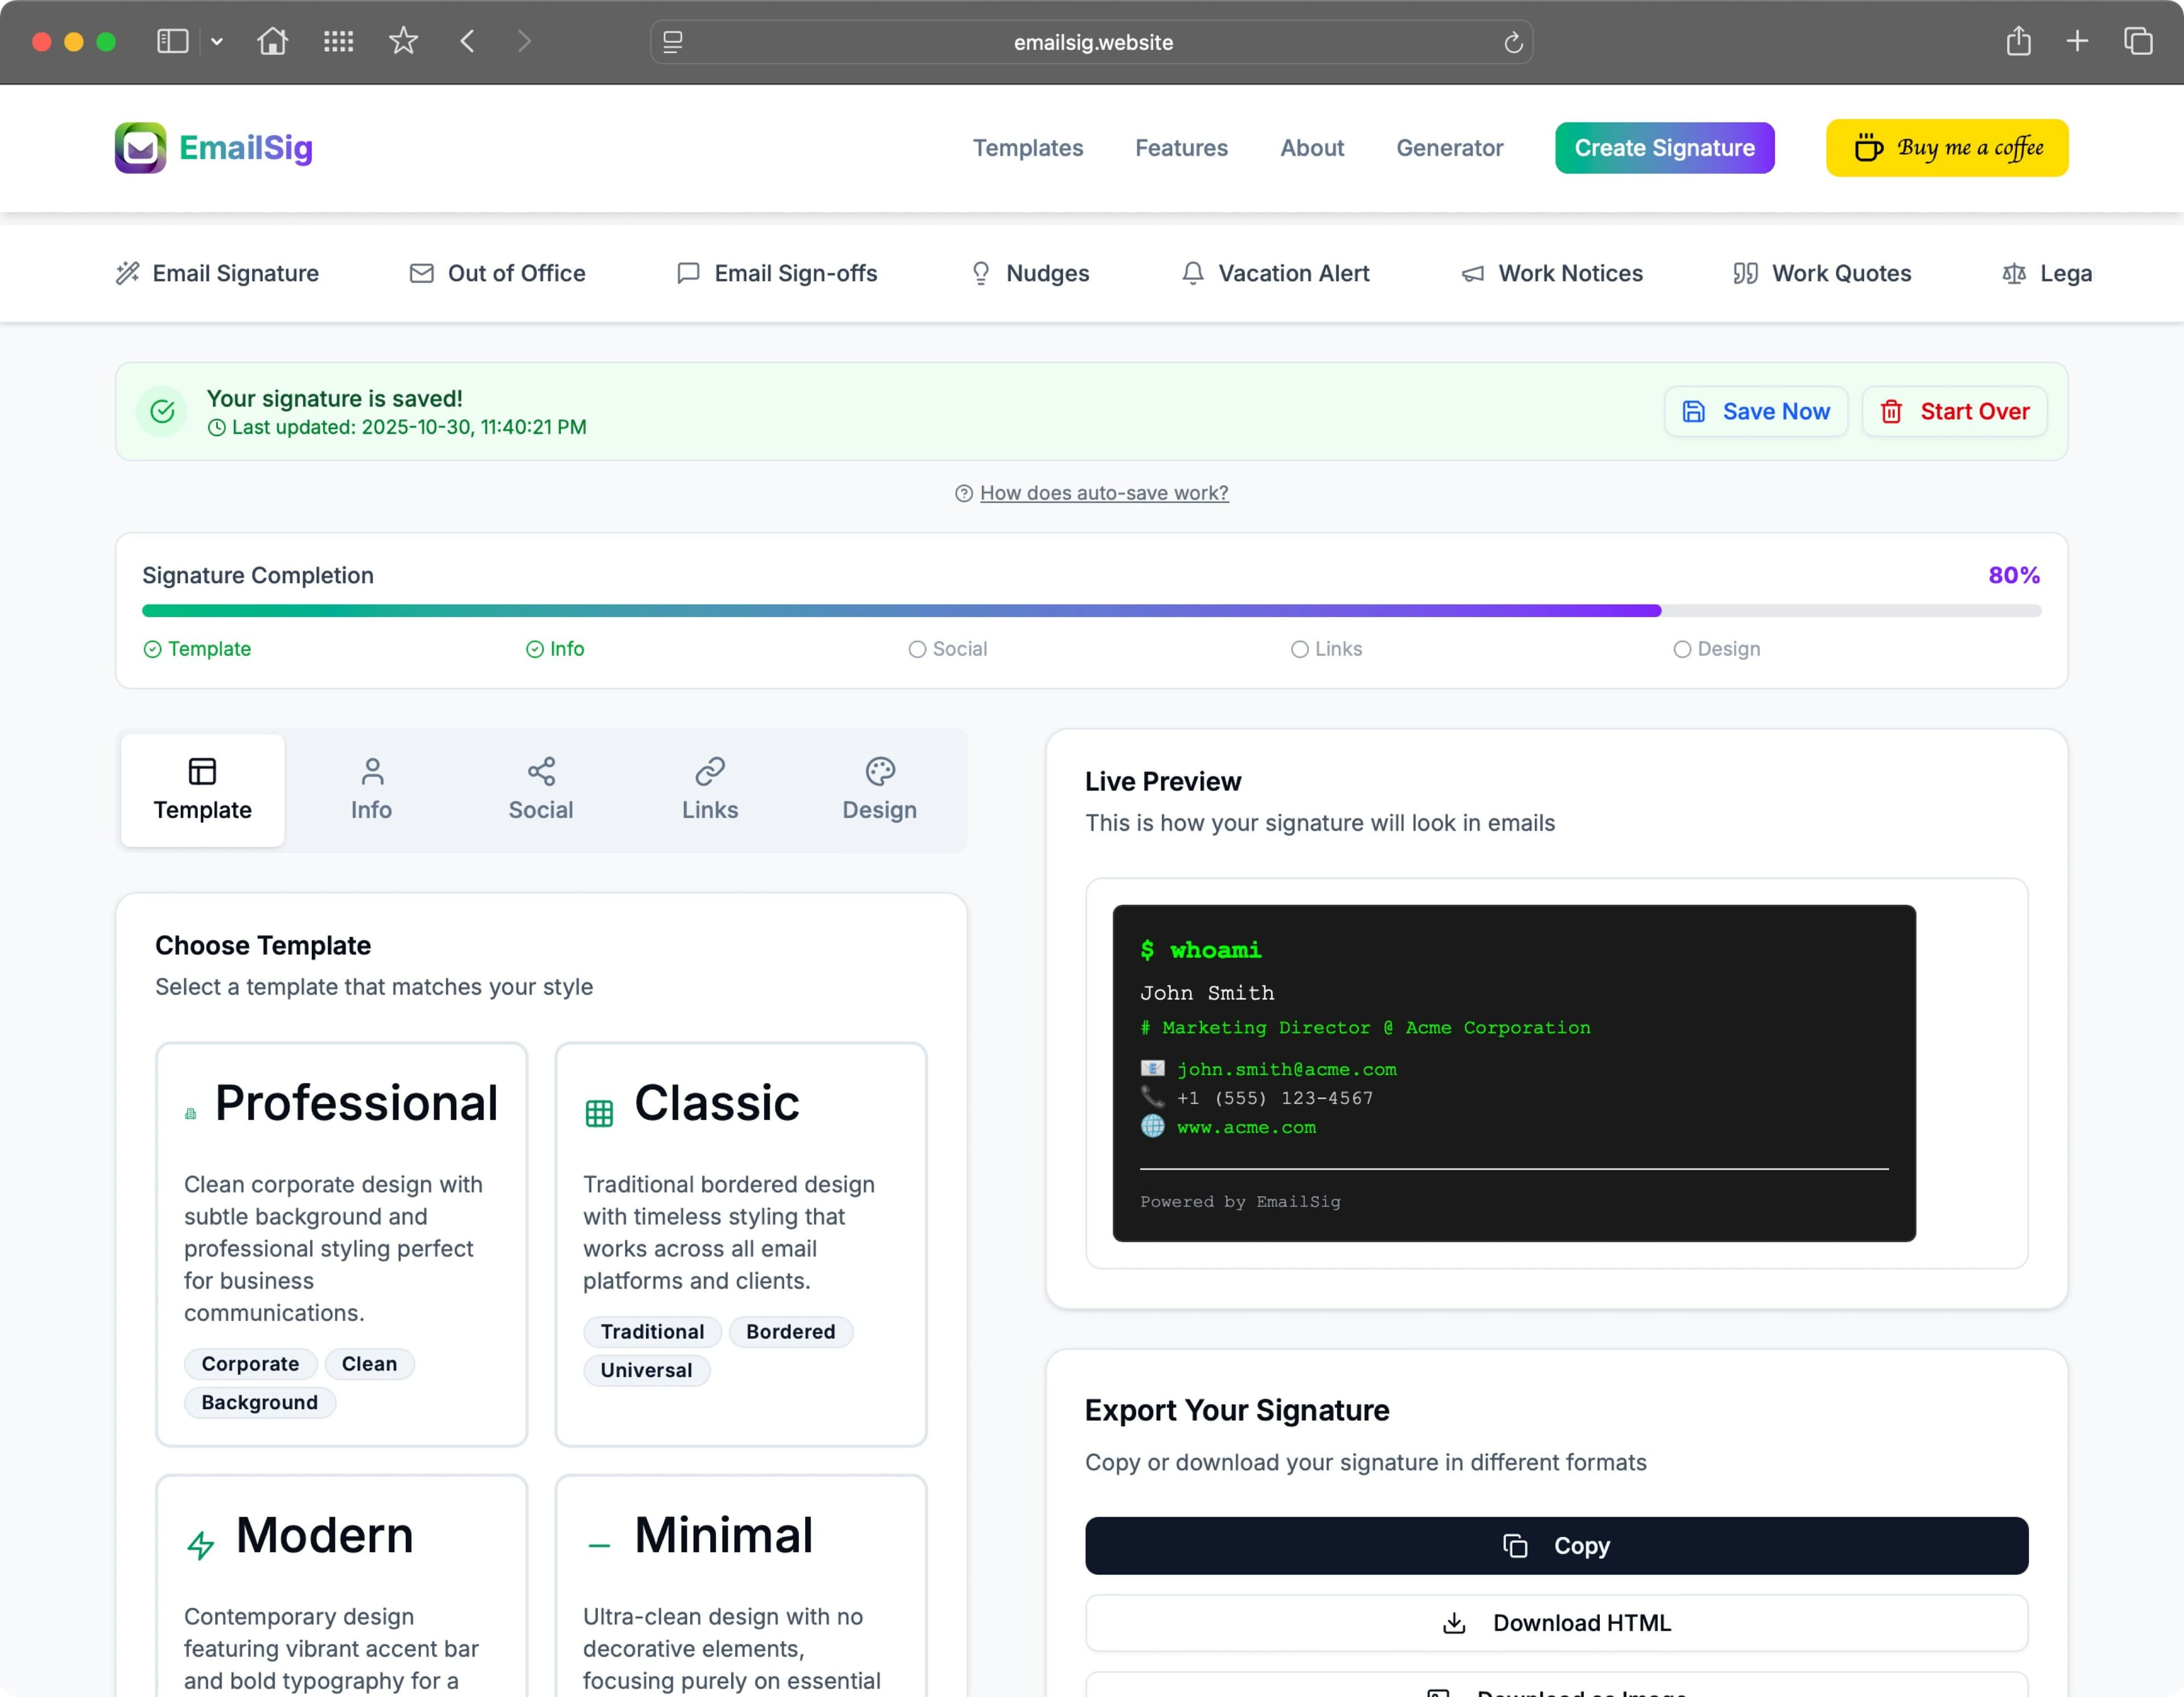This screenshot has height=1697, width=2184.
Task: Switch to the Design tab
Action: coord(879,790)
